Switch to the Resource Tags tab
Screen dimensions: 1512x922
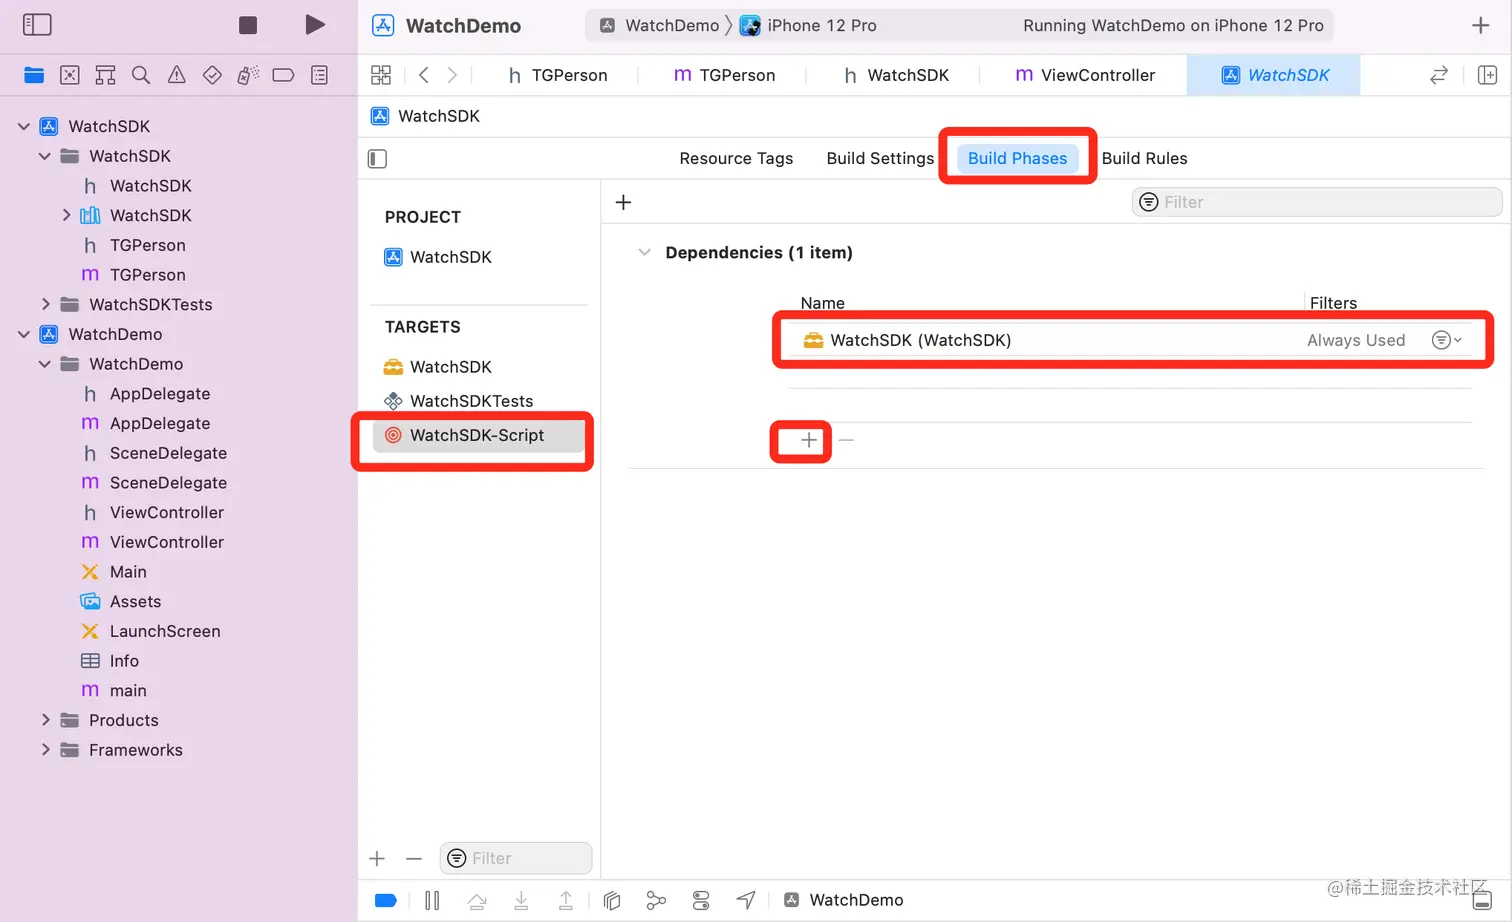[736, 158]
